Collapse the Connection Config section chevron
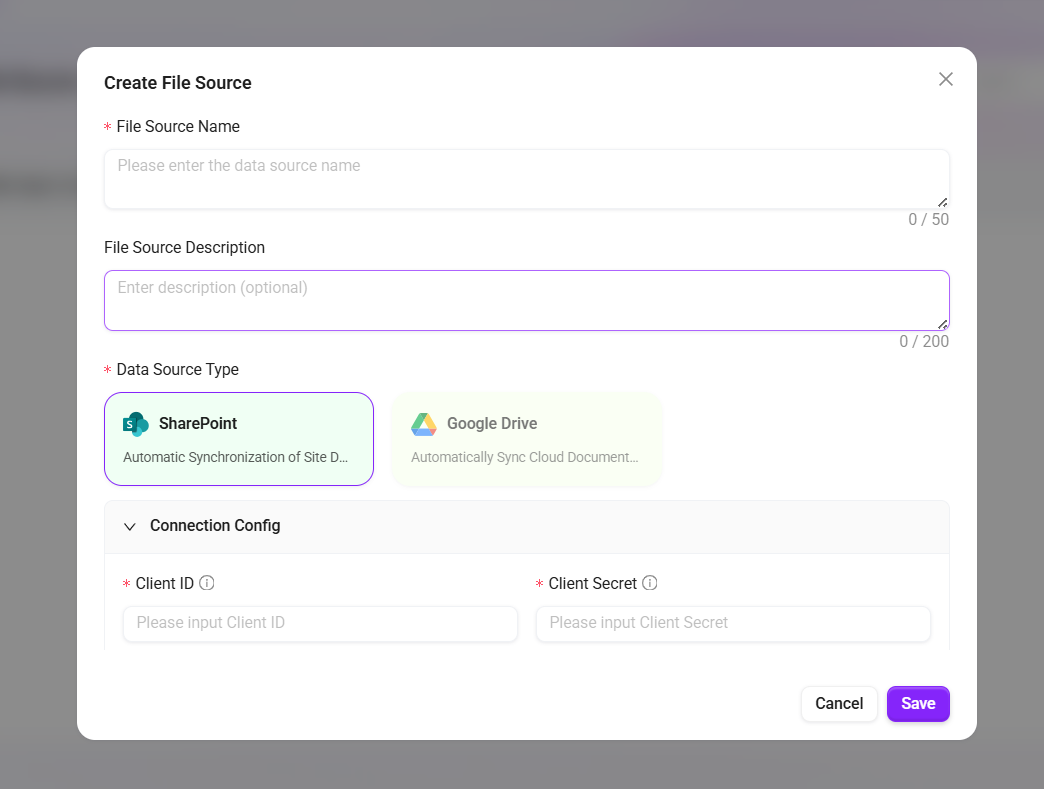The height and width of the screenshot is (789, 1044). point(130,527)
